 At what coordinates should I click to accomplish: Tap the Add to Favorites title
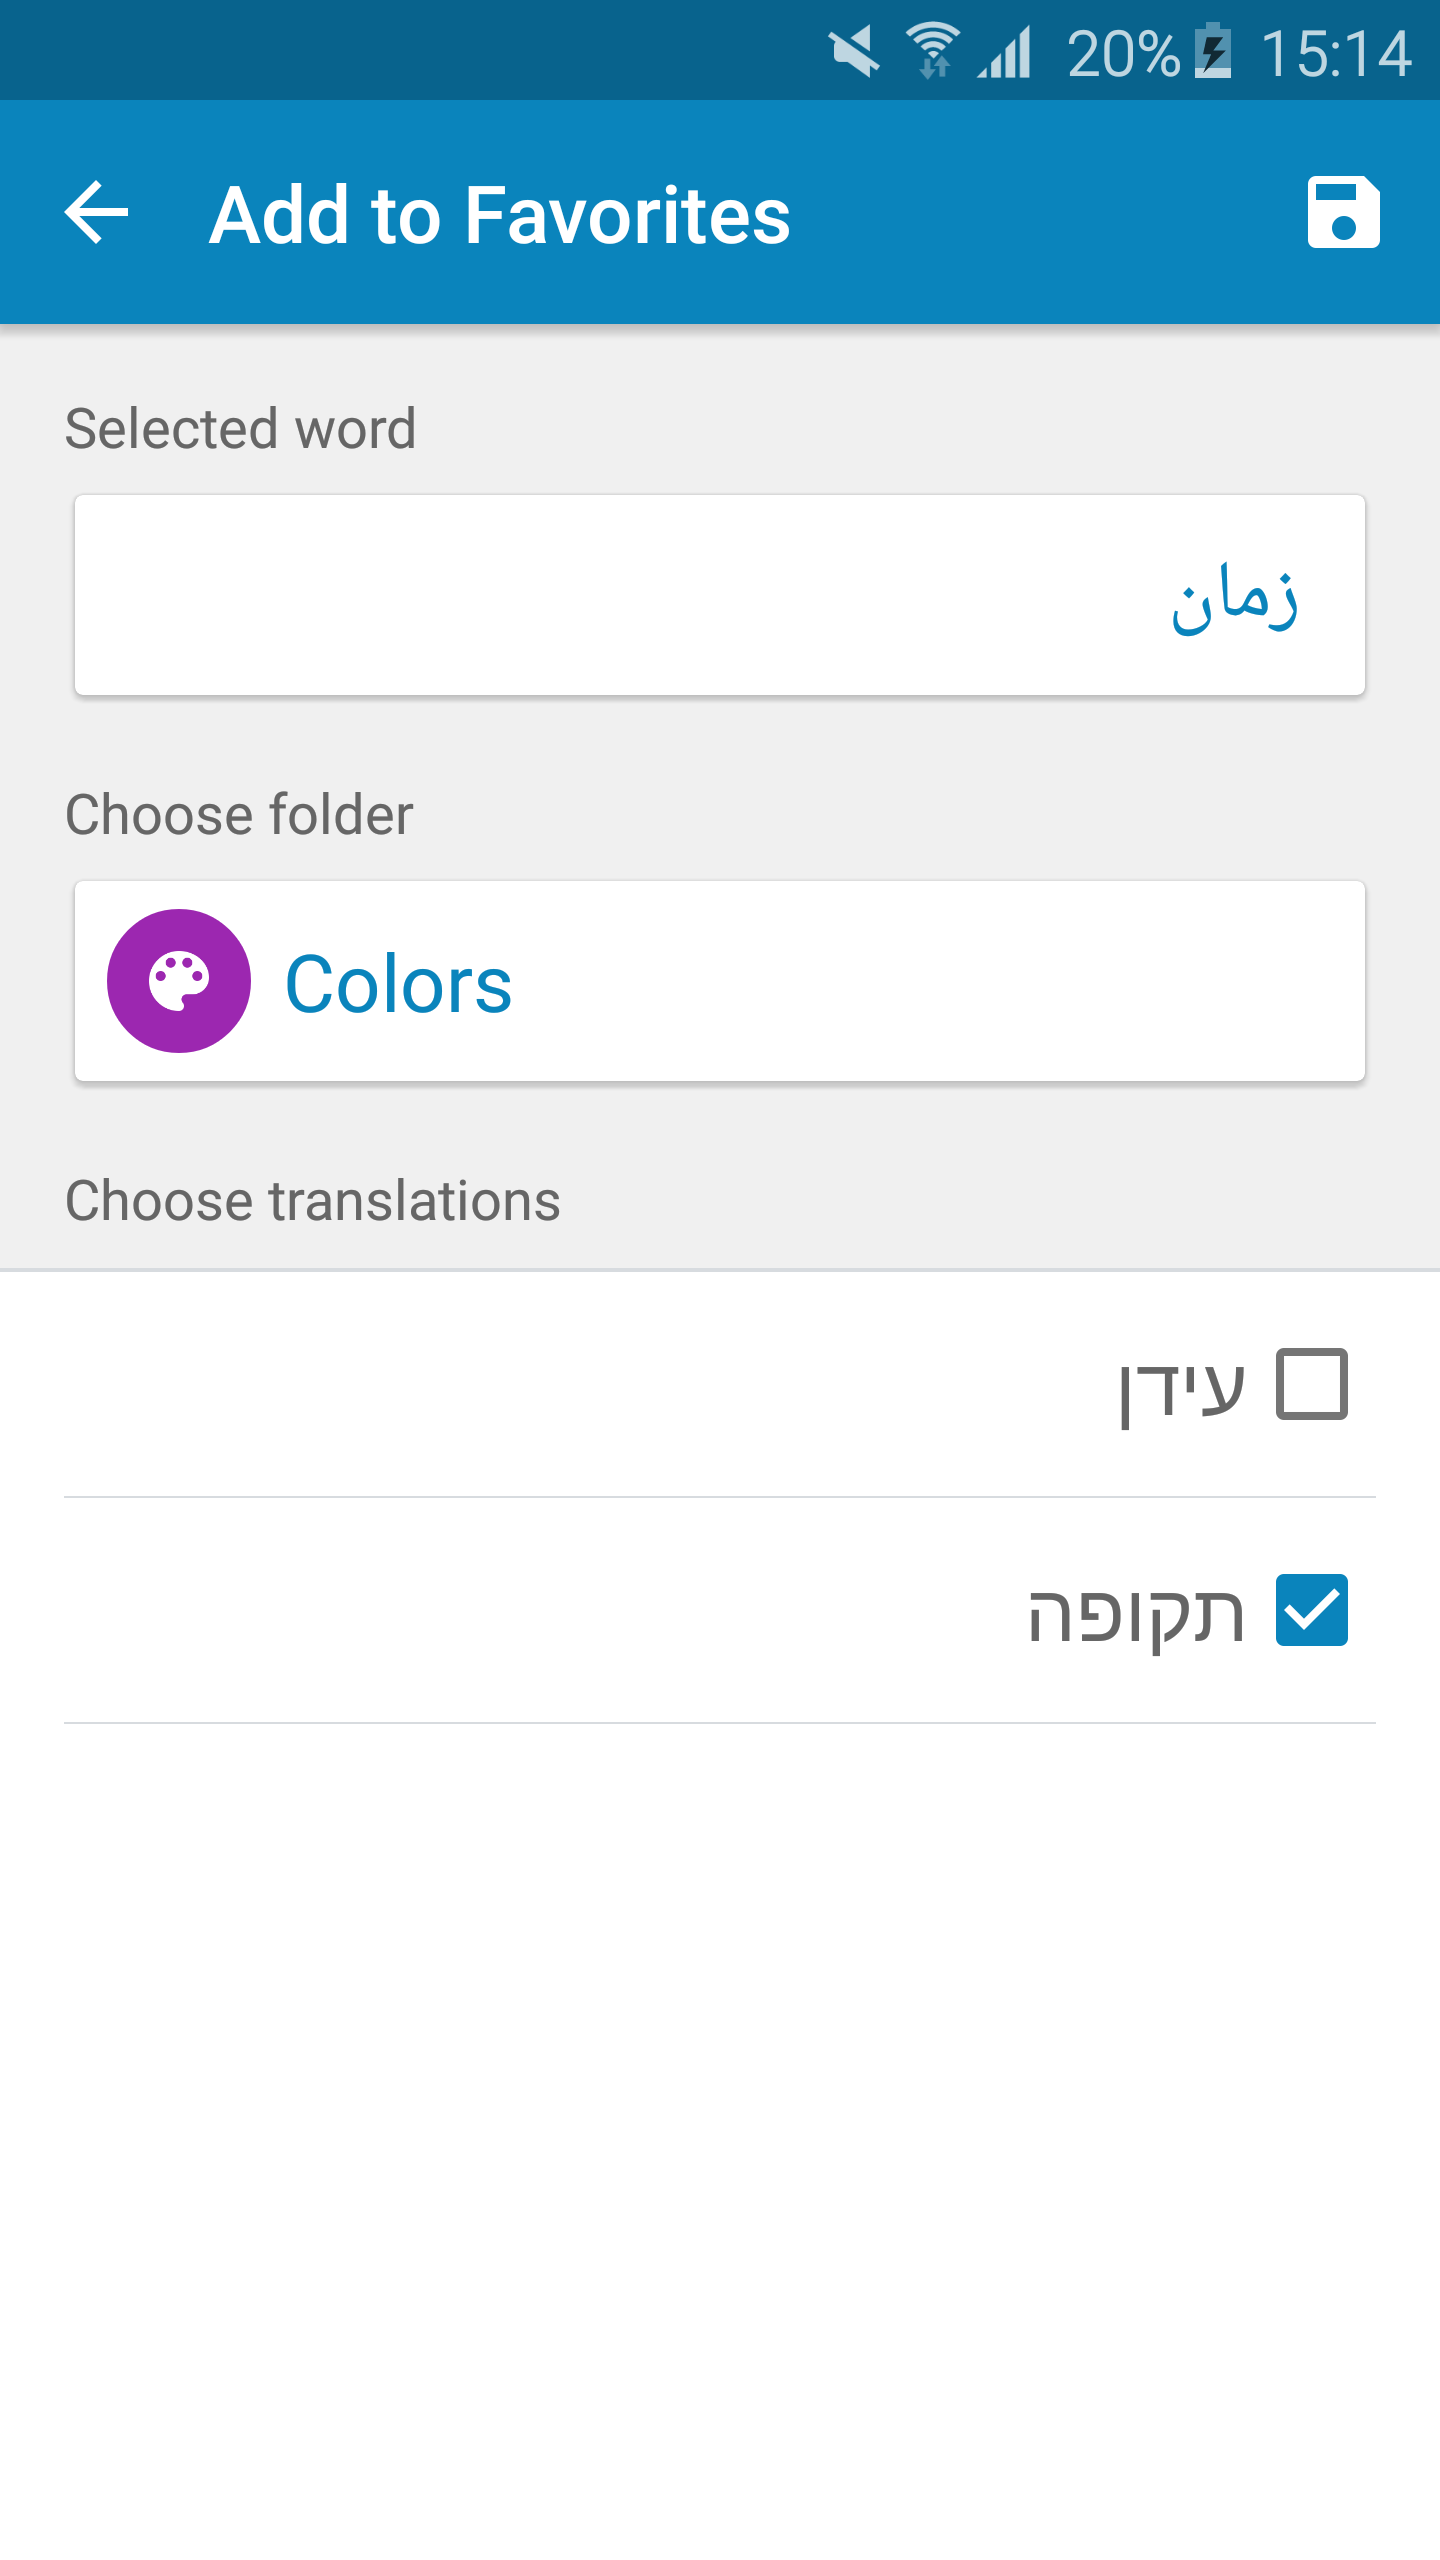[500, 215]
